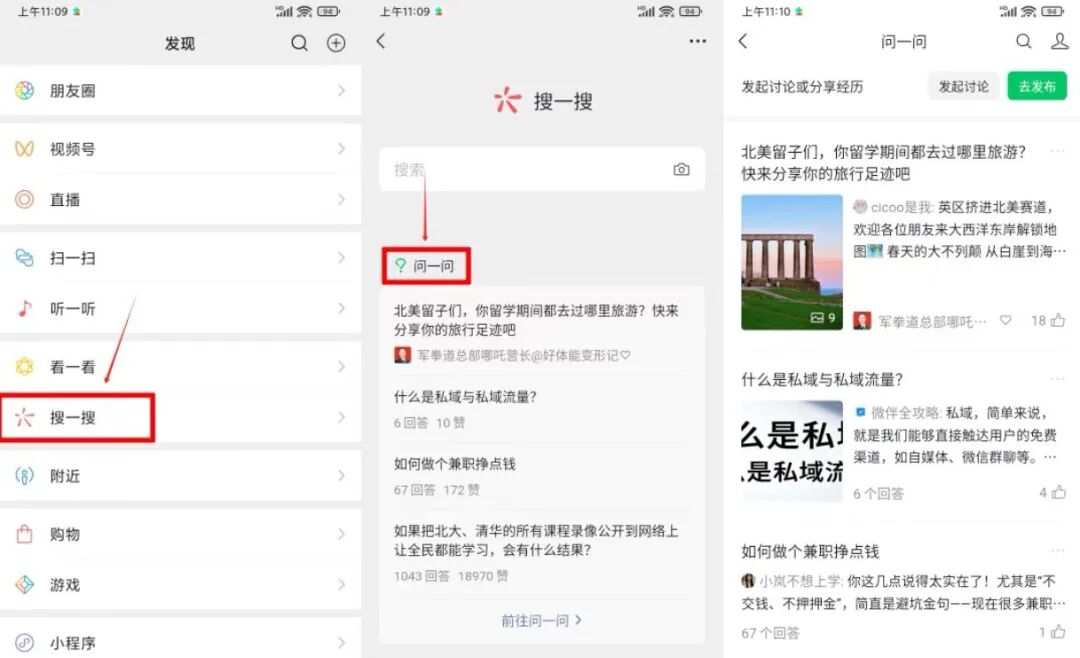
Task: Tap the heart icon on 北美留子们 post
Action: coord(1006,320)
